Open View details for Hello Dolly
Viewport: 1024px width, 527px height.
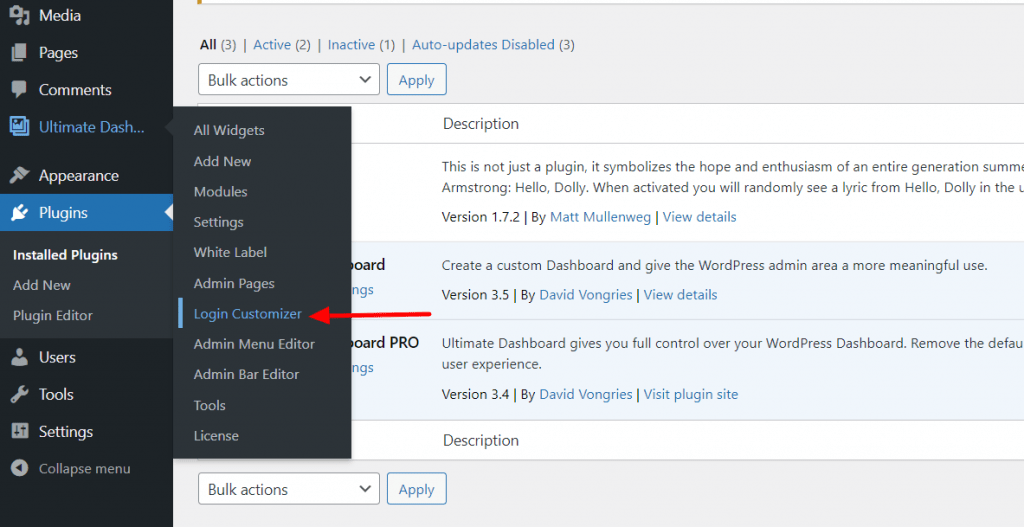(x=699, y=217)
